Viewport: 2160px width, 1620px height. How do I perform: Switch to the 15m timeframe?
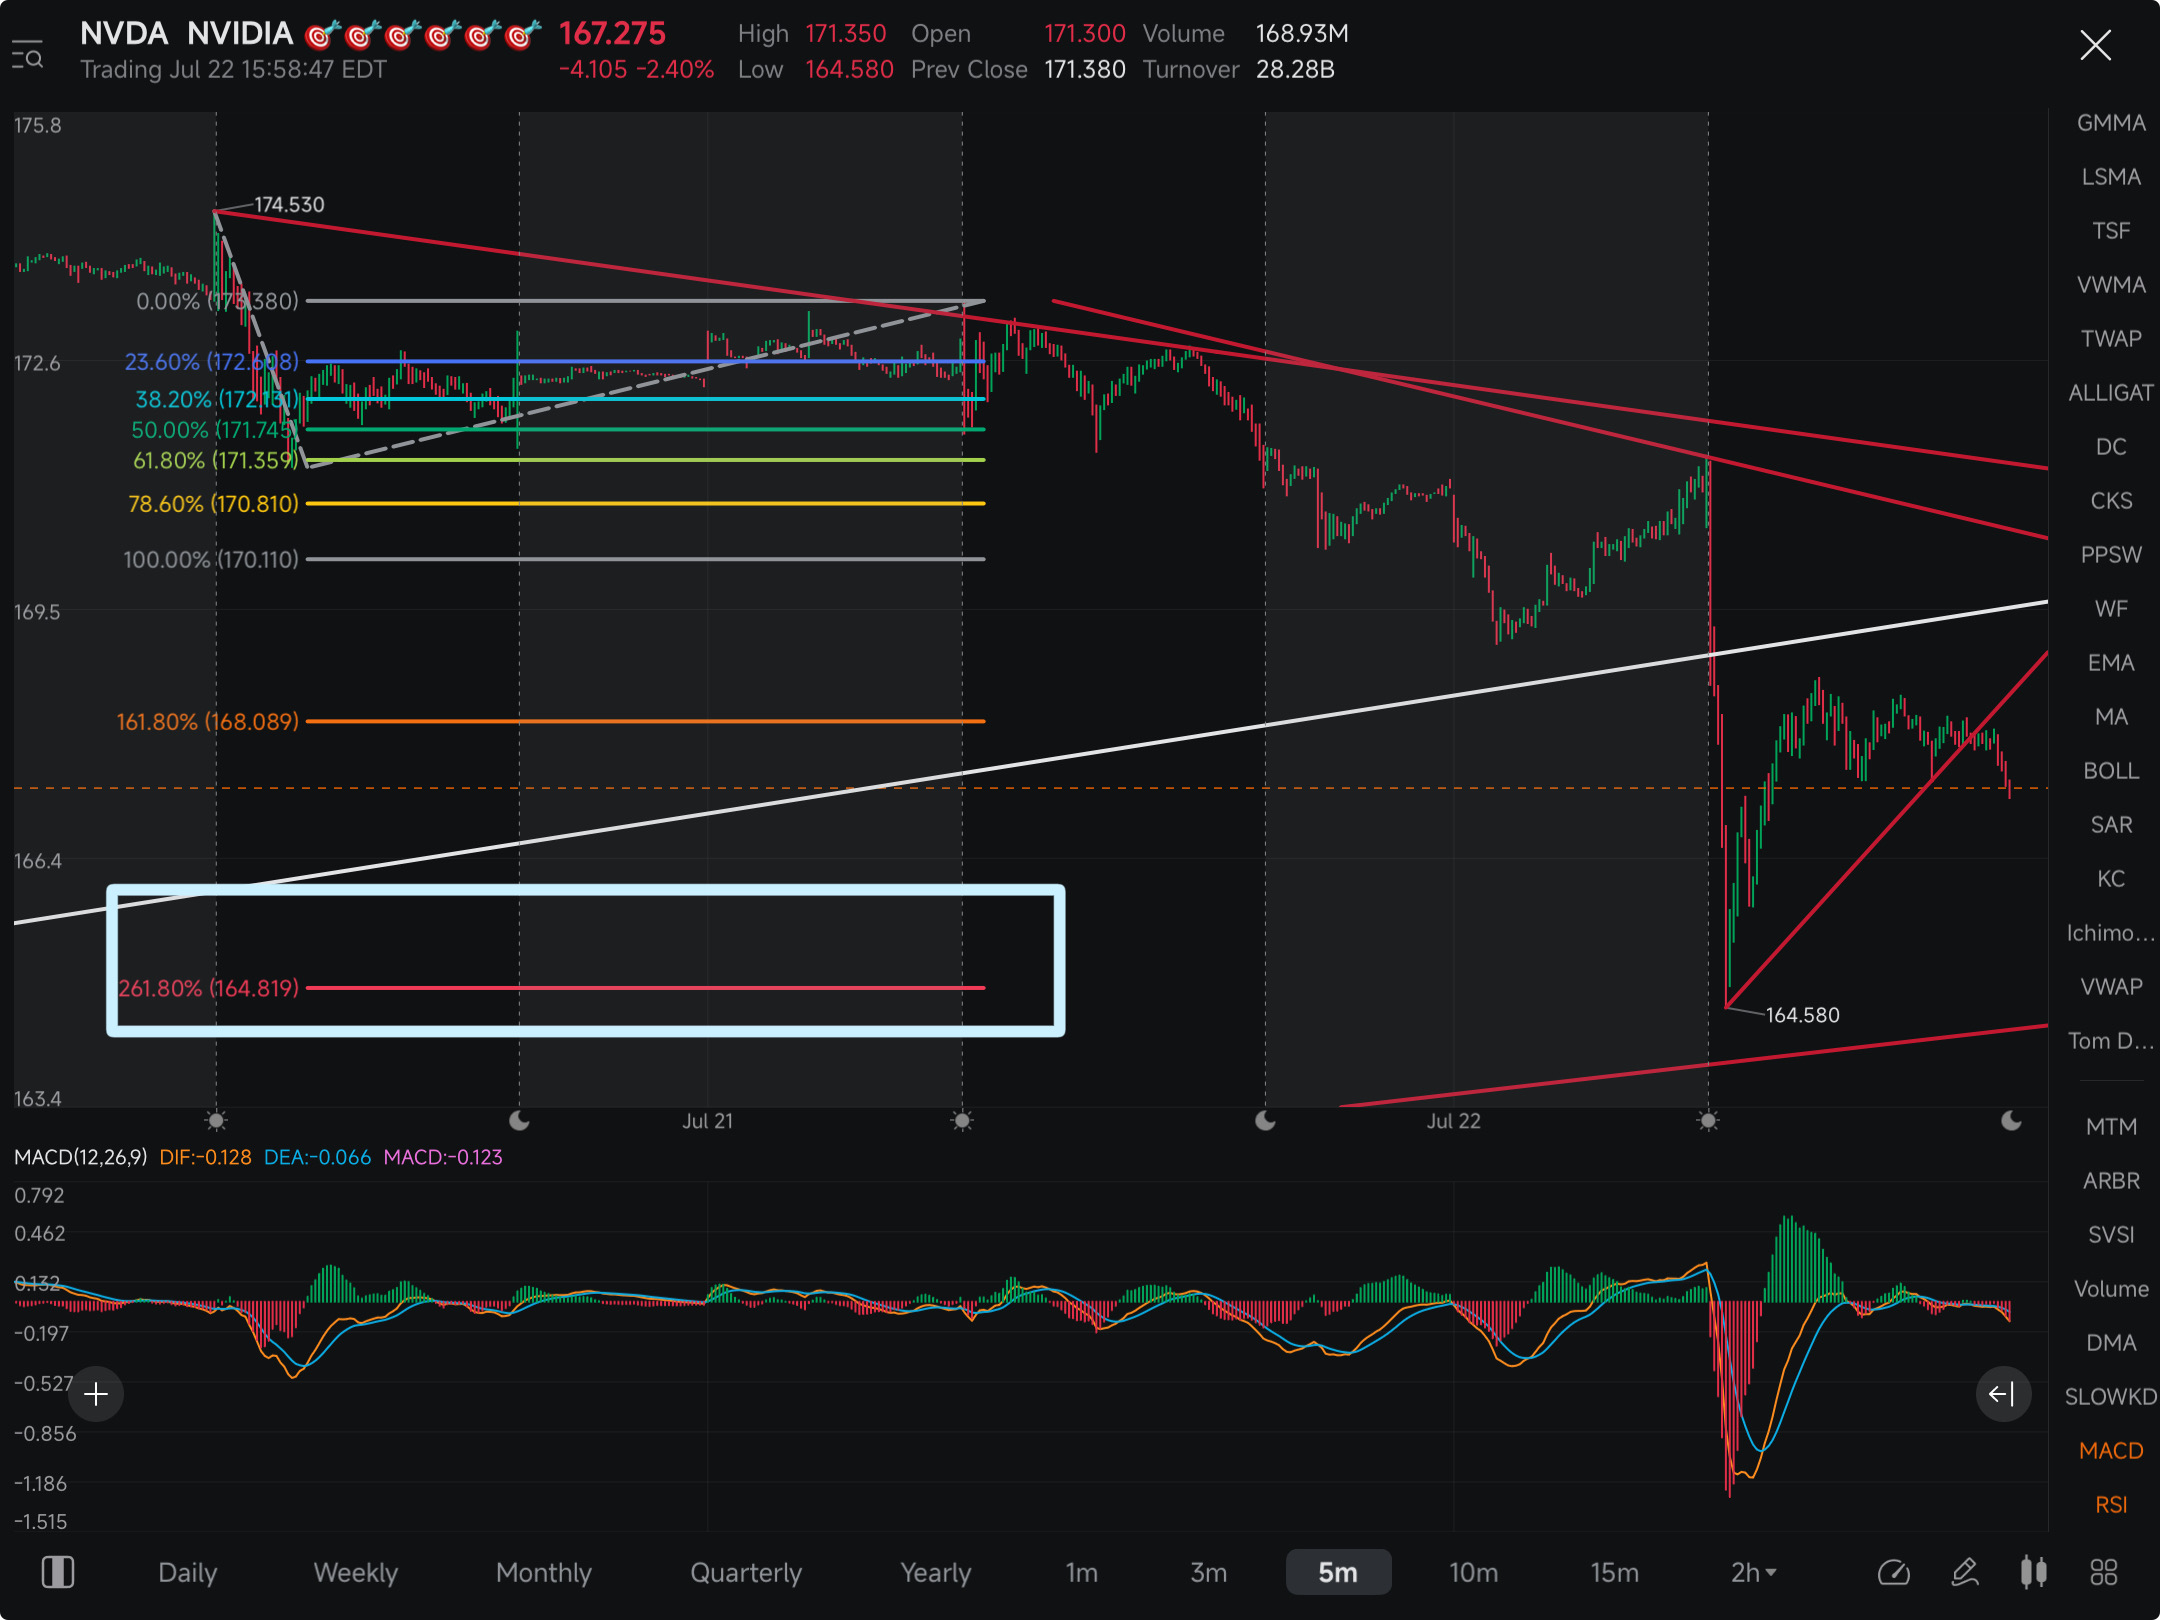coord(1614,1573)
